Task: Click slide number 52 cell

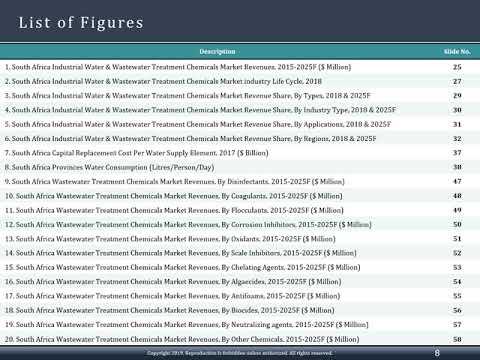Action: click(x=457, y=253)
